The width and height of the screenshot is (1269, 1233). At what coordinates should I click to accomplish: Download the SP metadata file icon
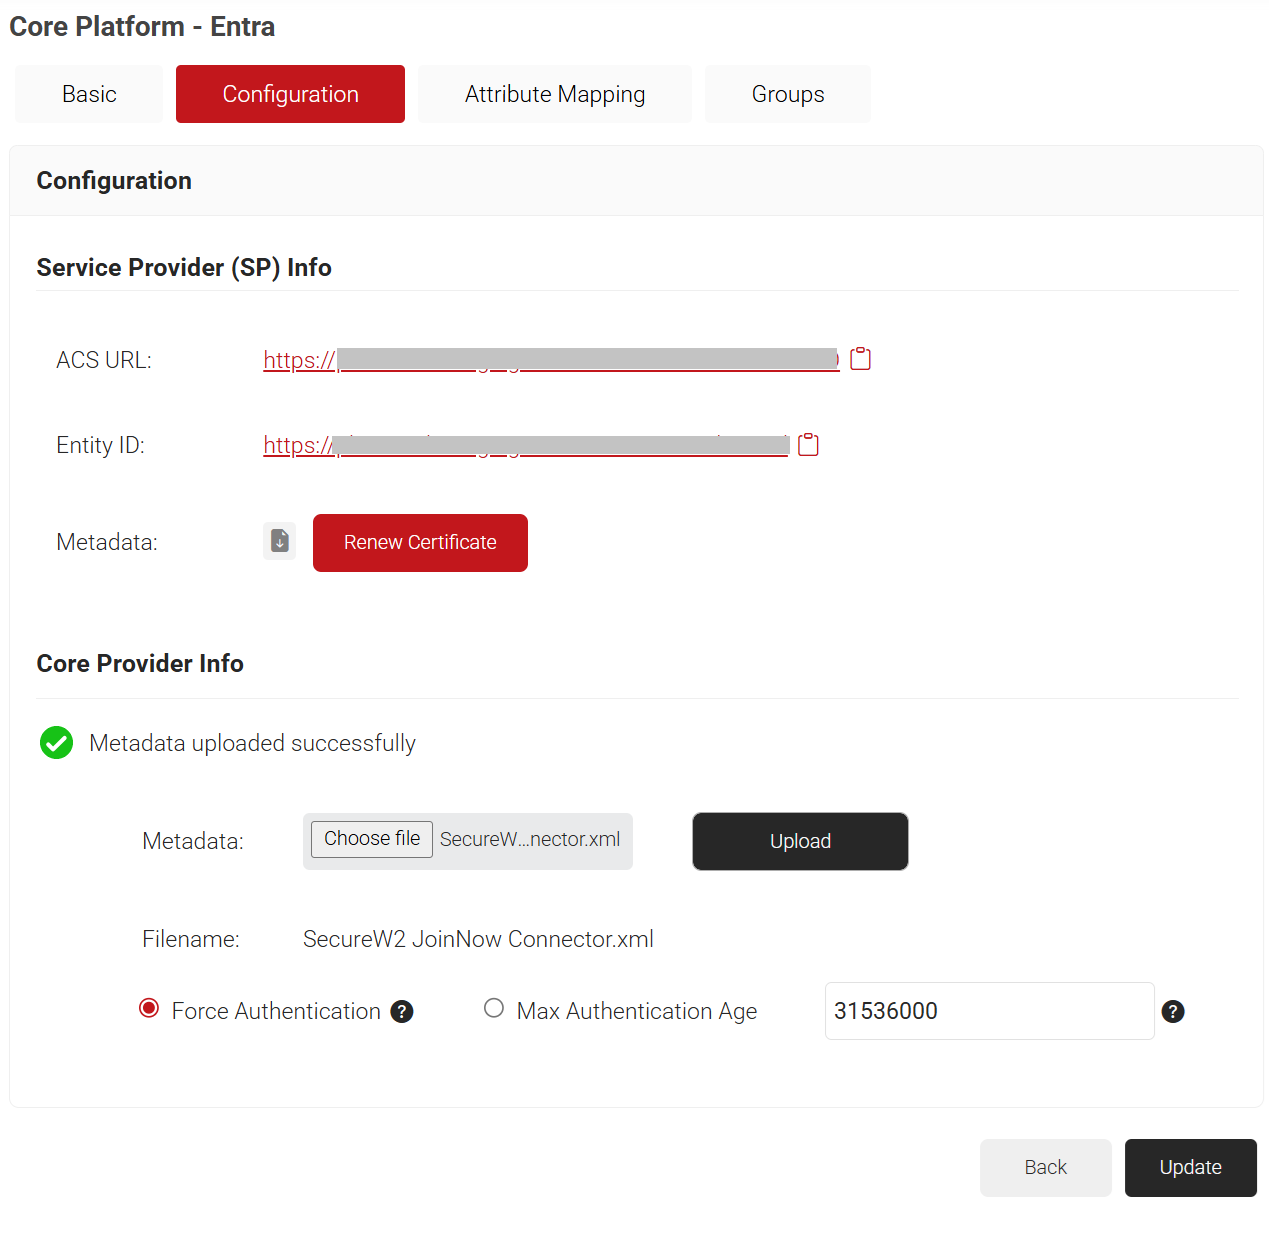coord(280,541)
